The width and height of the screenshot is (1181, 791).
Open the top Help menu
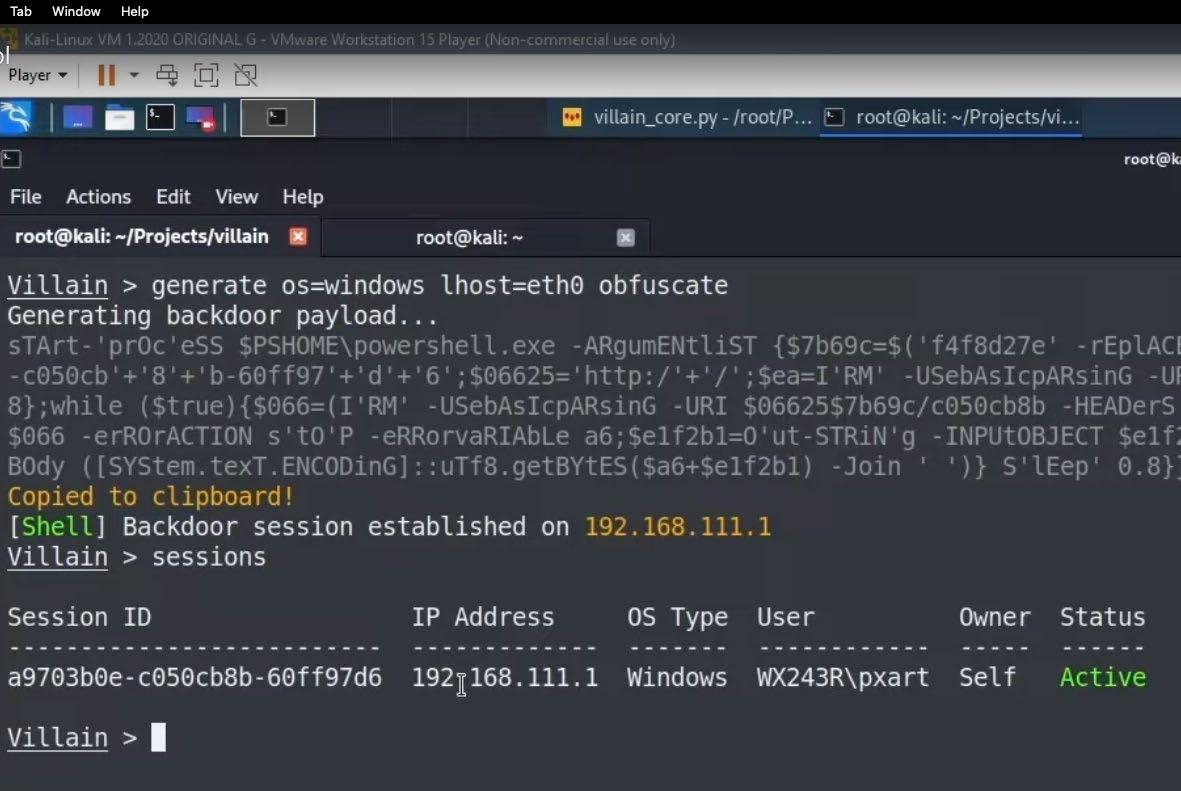pyautogui.click(x=135, y=11)
